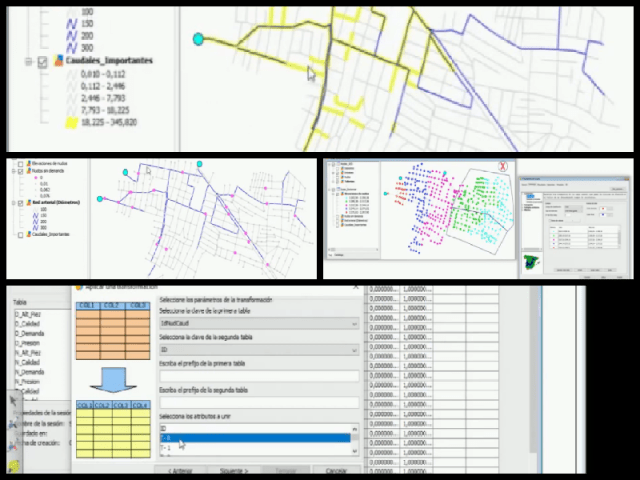Click the Siguiente button
The image size is (640, 480).
tap(232, 470)
